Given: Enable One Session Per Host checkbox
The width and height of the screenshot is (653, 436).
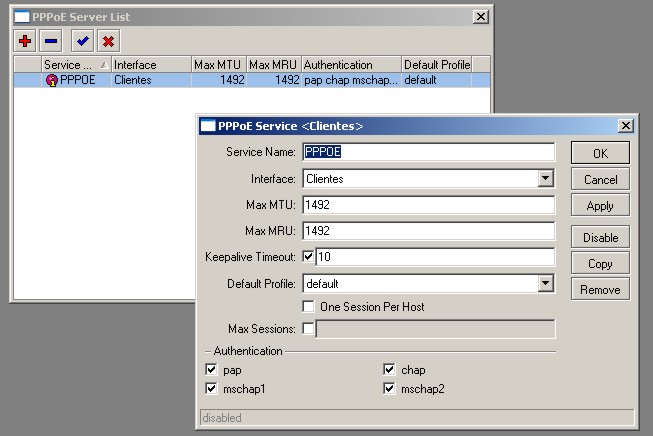Looking at the screenshot, I should [308, 306].
